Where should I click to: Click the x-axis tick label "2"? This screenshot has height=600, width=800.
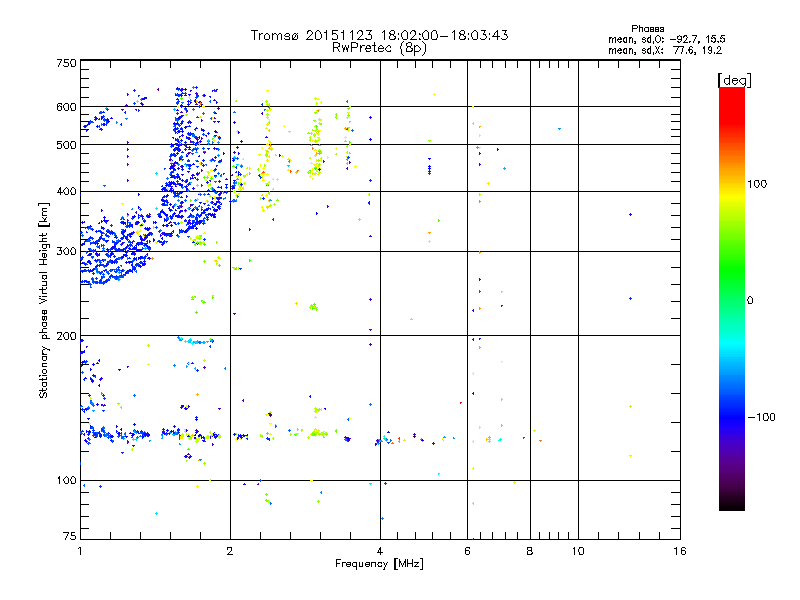click(230, 551)
